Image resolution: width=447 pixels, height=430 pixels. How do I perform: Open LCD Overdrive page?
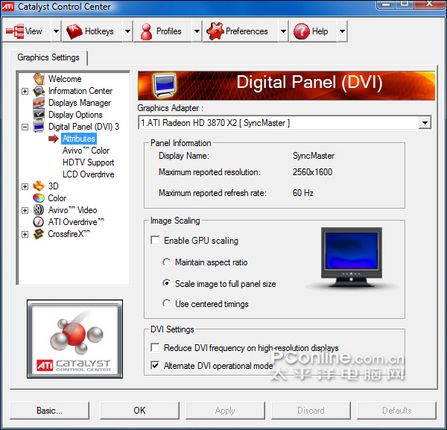(x=88, y=174)
